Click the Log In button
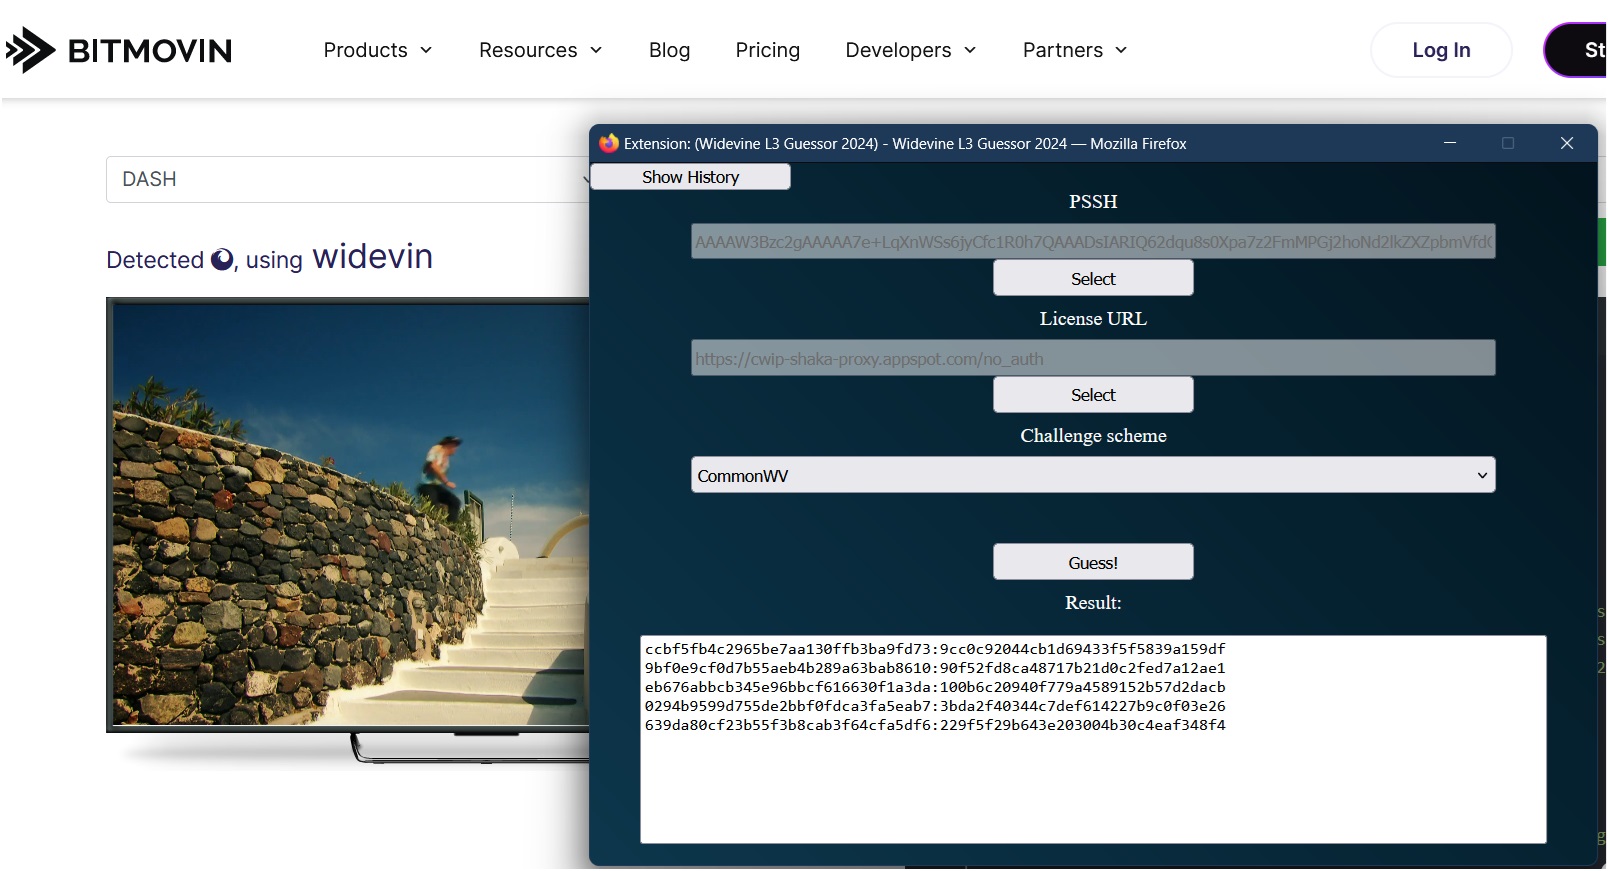The height and width of the screenshot is (871, 1608). click(x=1440, y=50)
